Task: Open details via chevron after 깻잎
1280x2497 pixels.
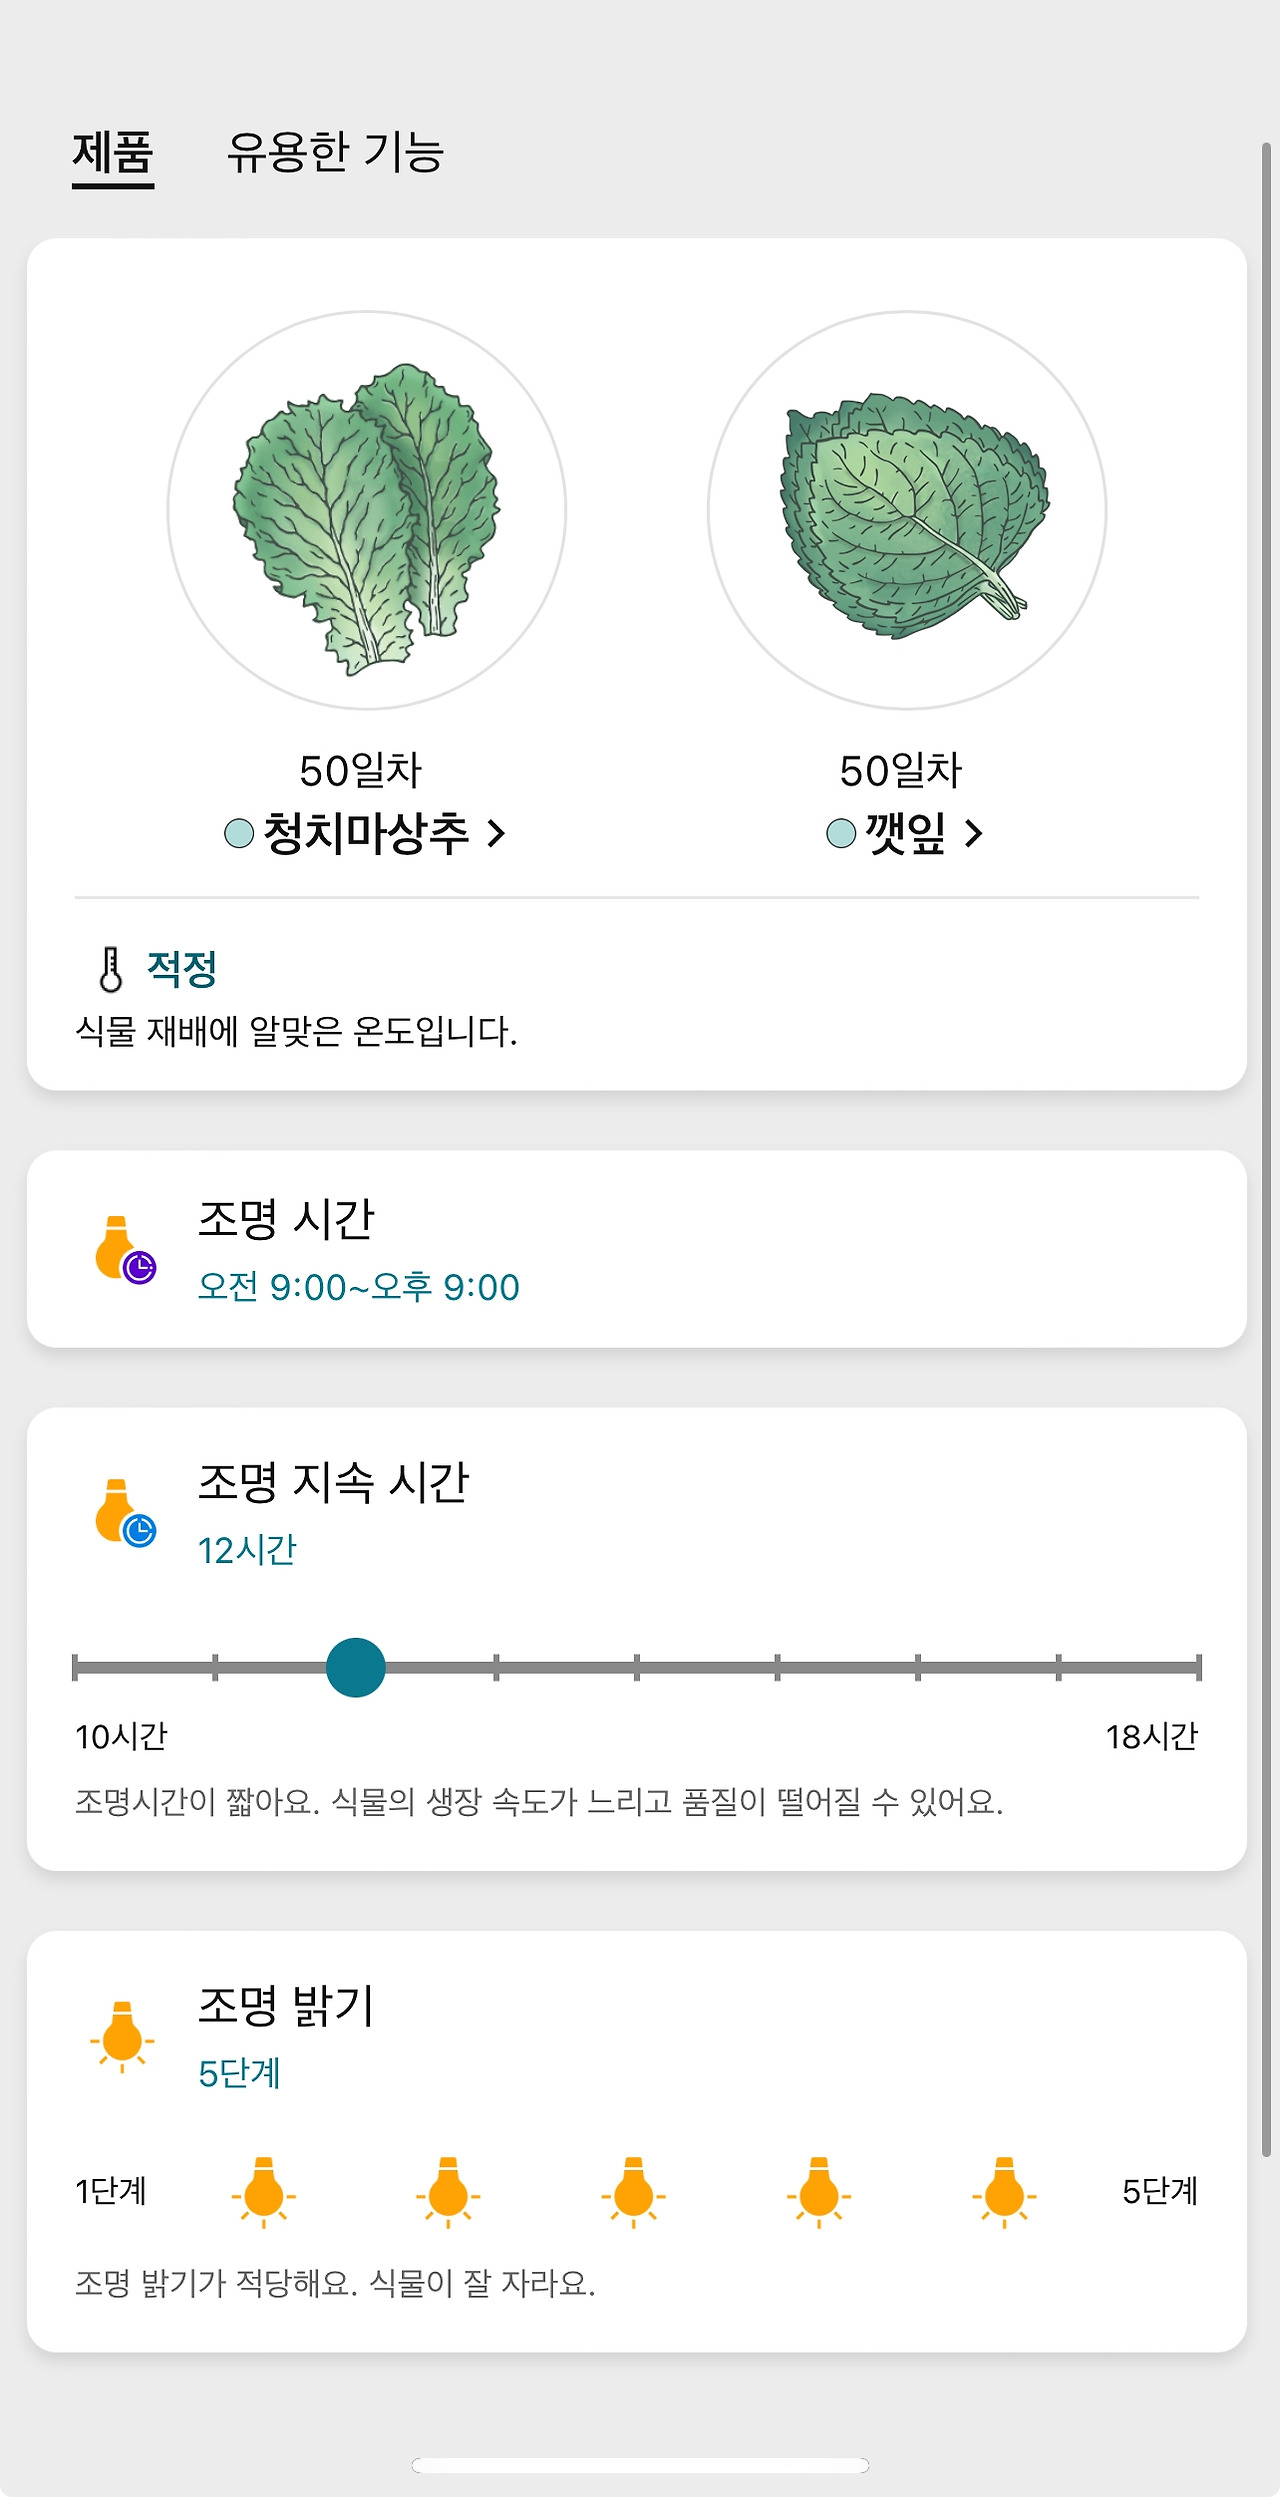Action: click(x=973, y=833)
